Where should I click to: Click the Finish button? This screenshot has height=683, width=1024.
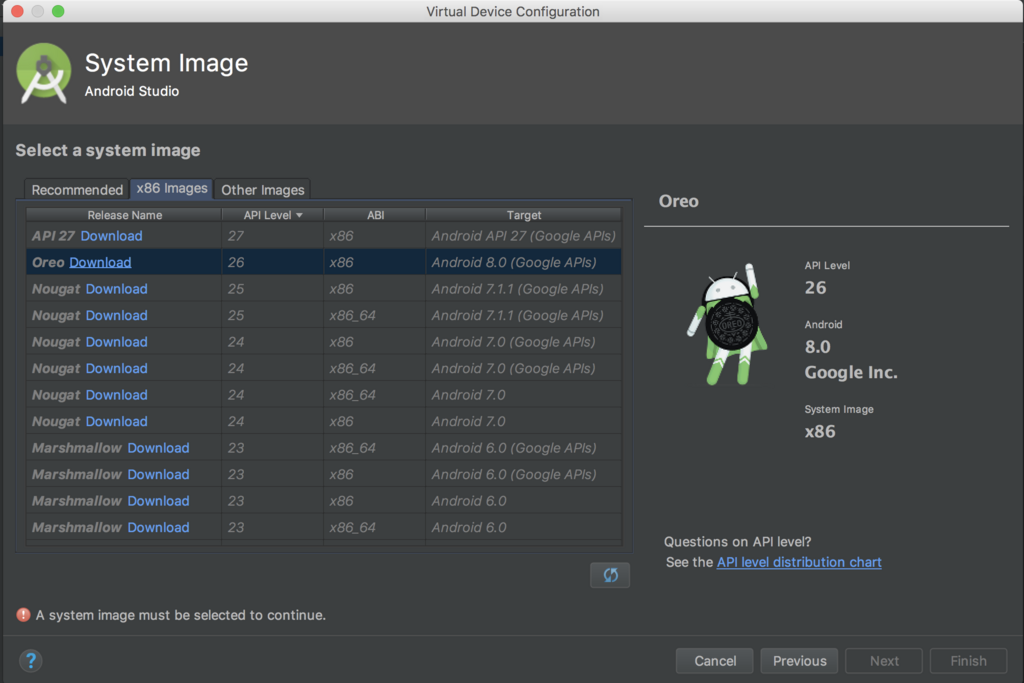pos(968,661)
